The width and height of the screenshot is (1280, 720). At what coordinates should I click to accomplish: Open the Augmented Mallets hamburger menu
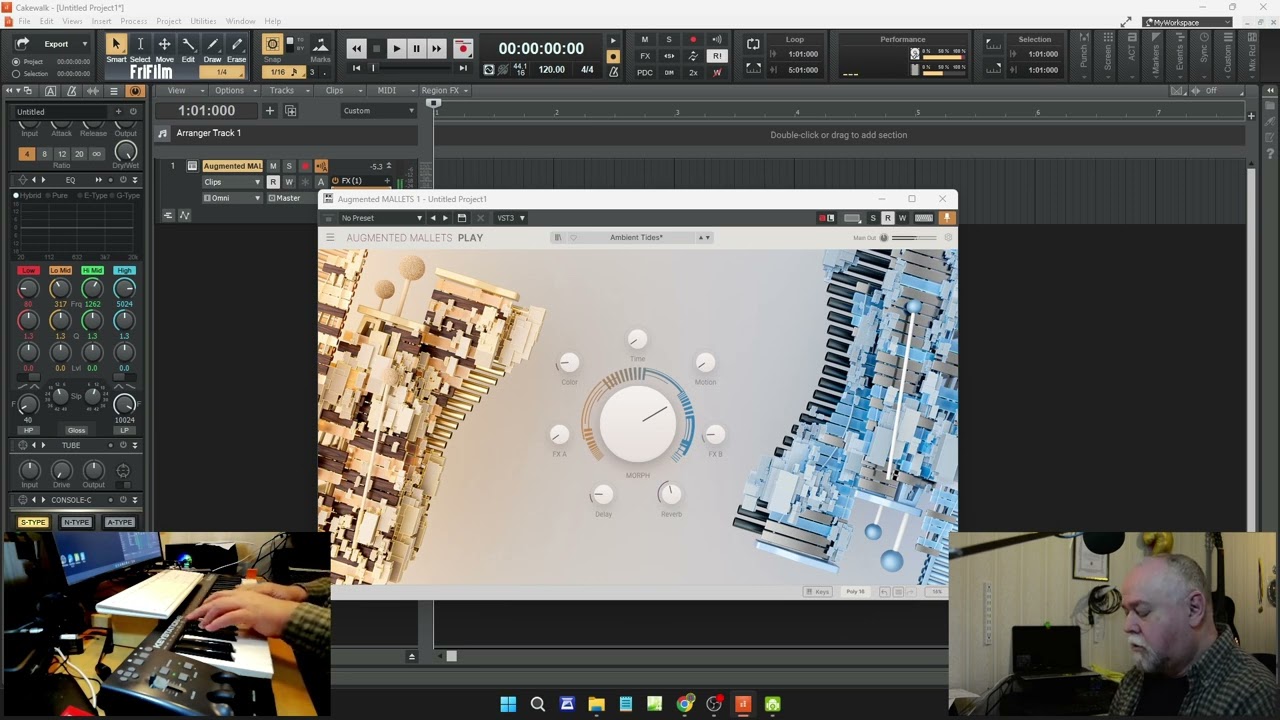tap(330, 238)
